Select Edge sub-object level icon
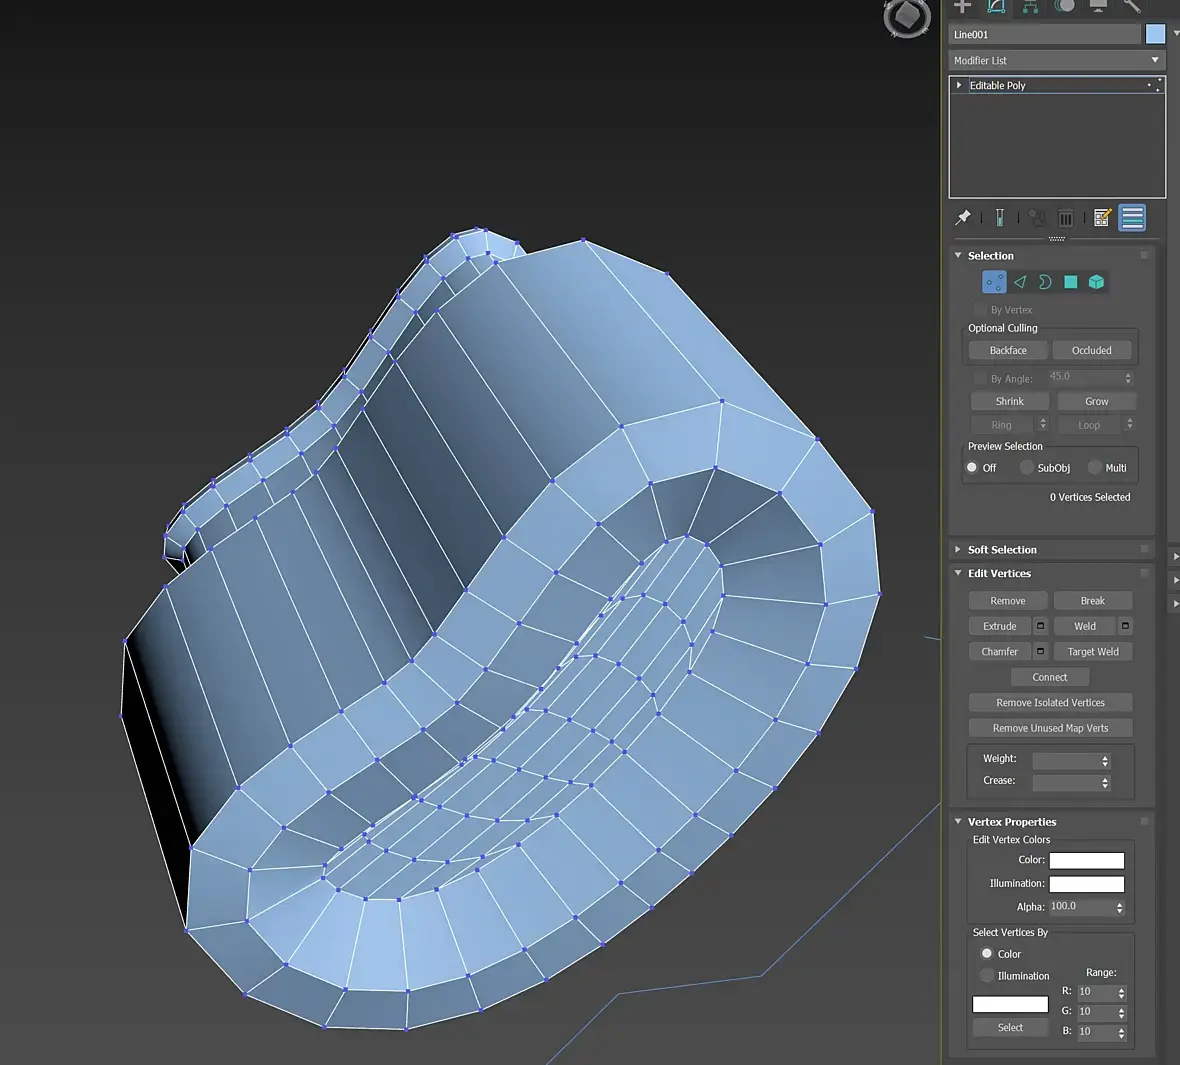This screenshot has height=1065, width=1180. coord(1019,282)
